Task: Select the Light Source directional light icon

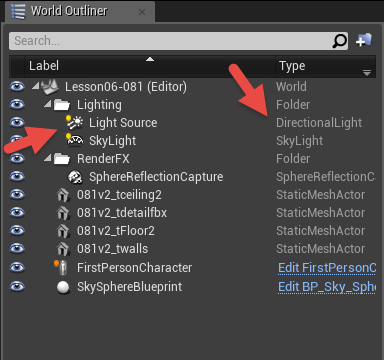Action: [74, 122]
